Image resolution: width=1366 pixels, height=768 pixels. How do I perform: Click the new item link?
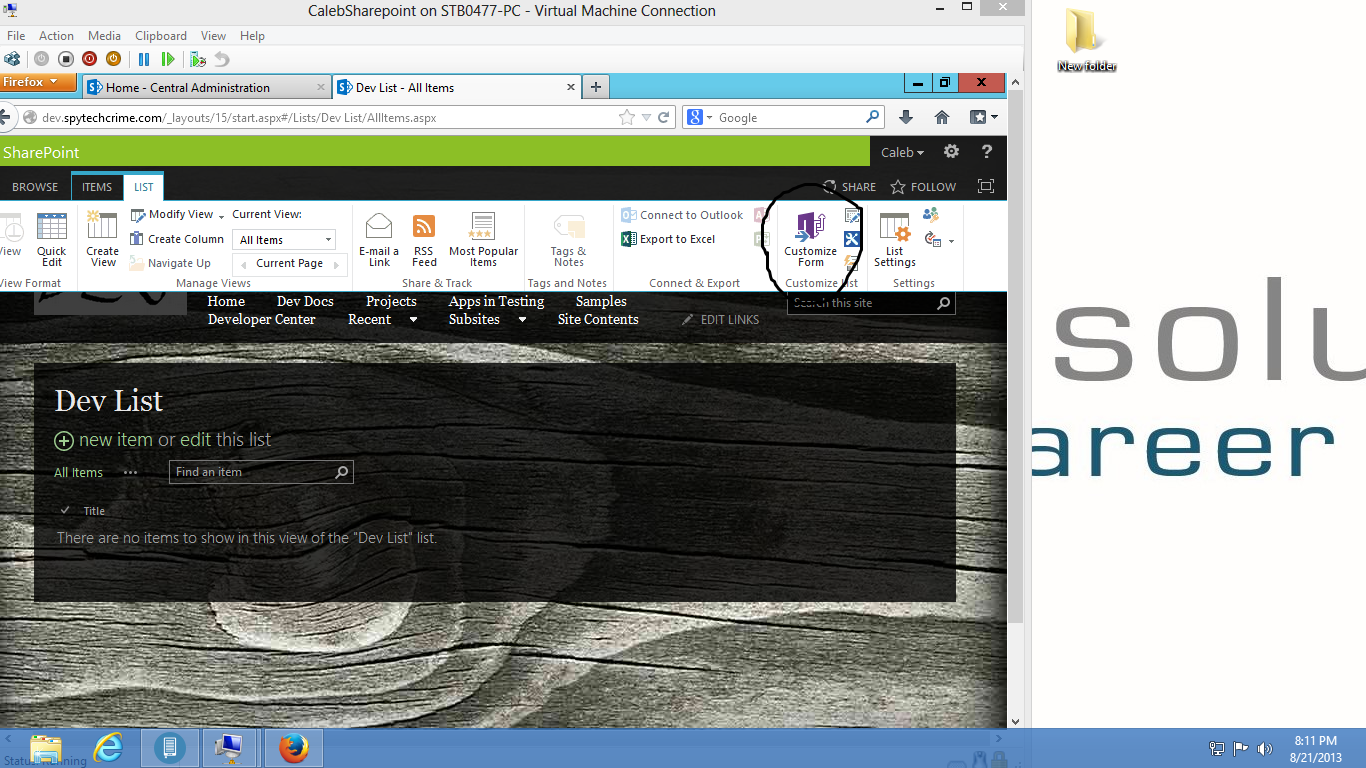coord(103,440)
